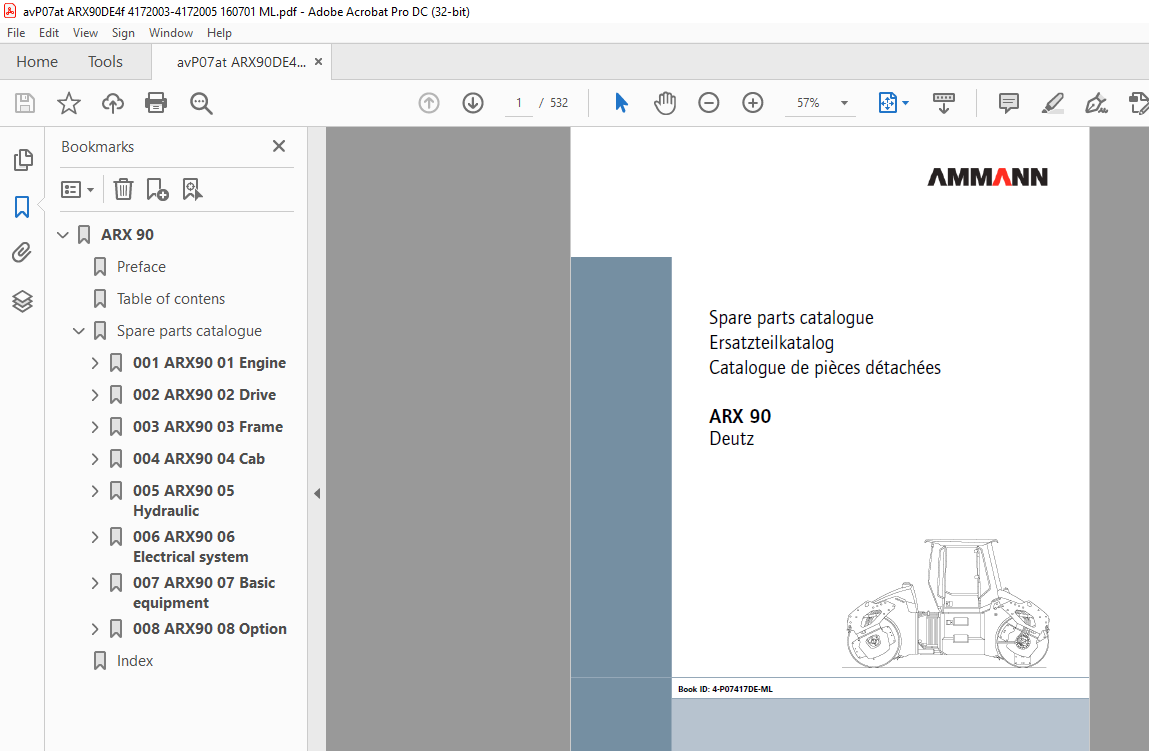Activate the Hand pan tool
The image size is (1149, 751).
[665, 103]
